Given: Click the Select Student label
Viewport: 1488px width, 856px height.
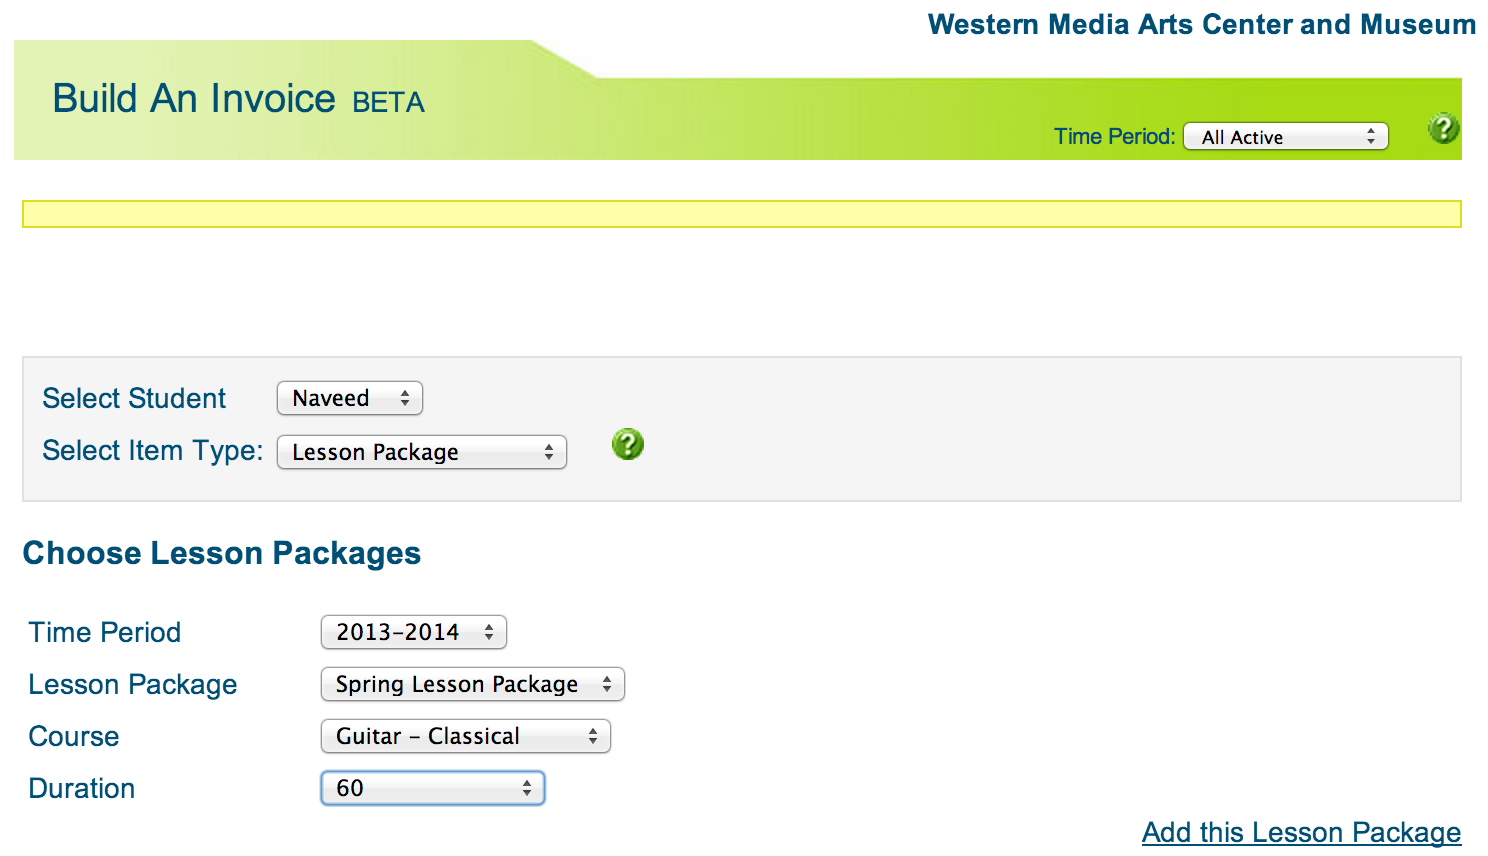Looking at the screenshot, I should 134,398.
